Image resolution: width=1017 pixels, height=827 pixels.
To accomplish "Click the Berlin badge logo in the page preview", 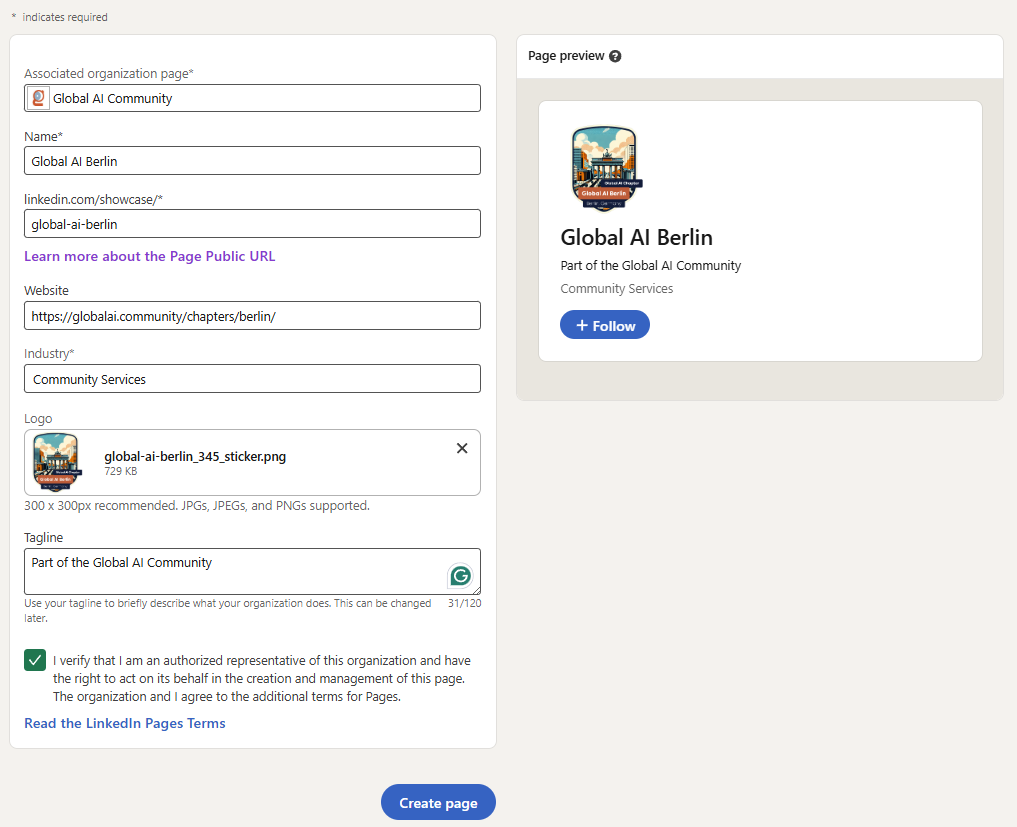I will 604,169.
